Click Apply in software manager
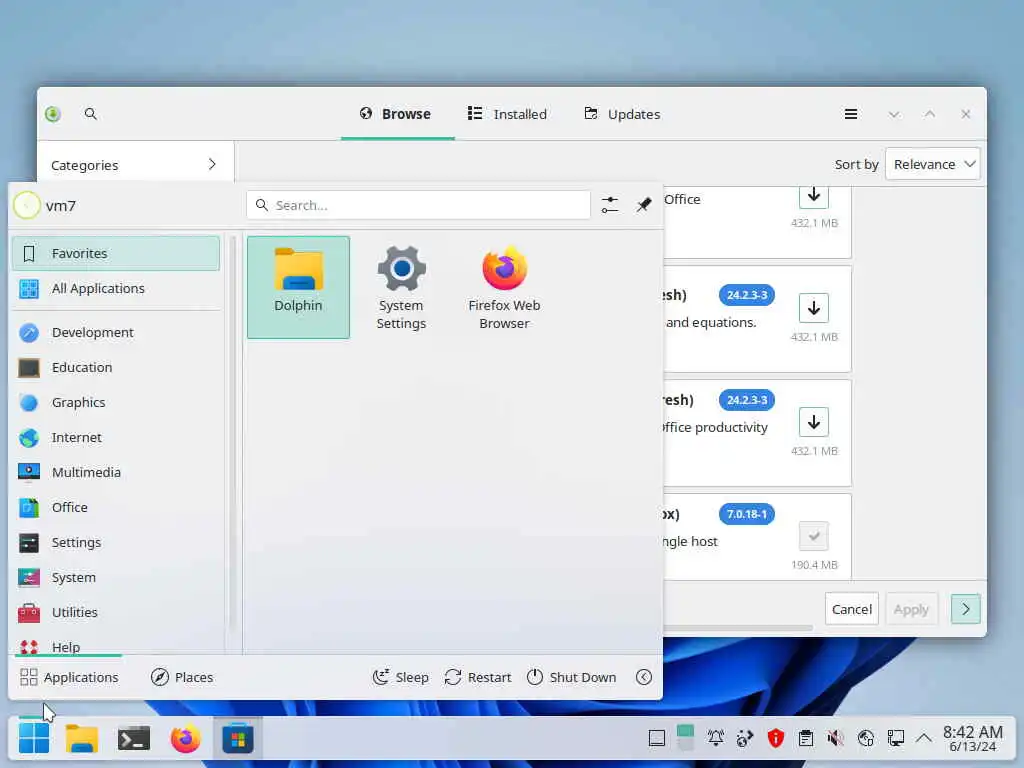This screenshot has height=768, width=1024. tap(911, 609)
